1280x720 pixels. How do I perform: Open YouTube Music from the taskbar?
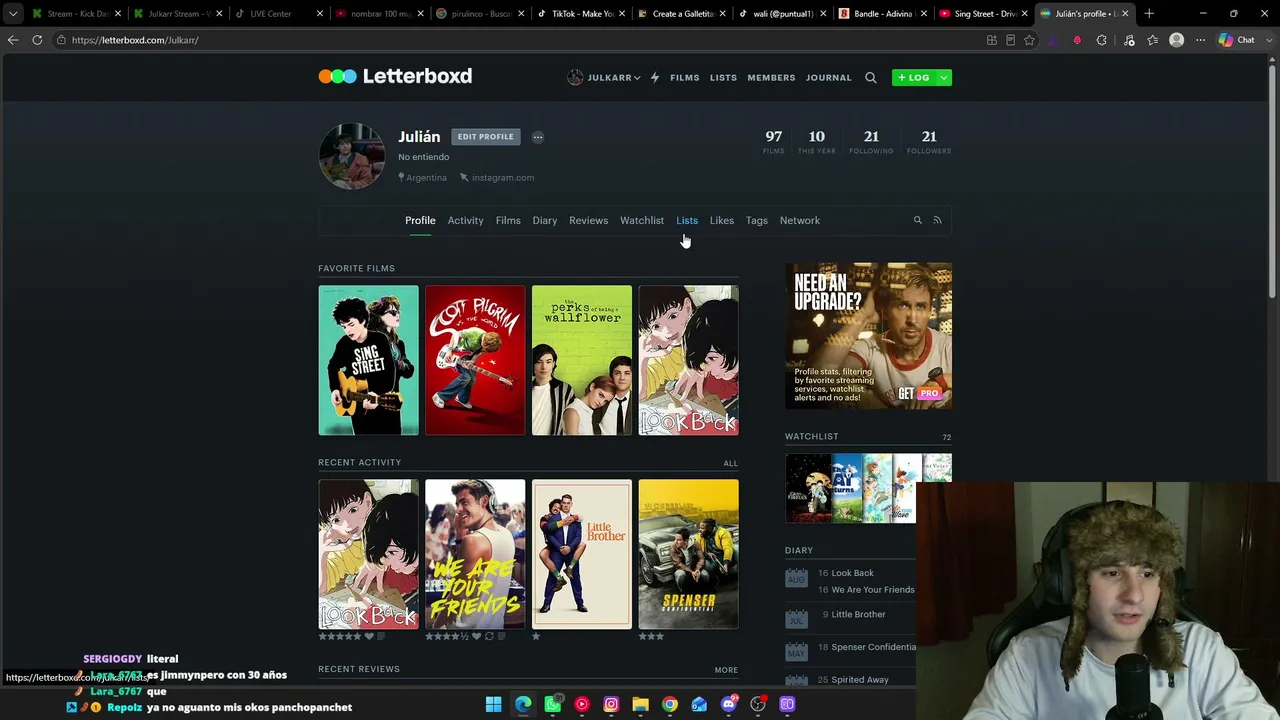tap(581, 704)
